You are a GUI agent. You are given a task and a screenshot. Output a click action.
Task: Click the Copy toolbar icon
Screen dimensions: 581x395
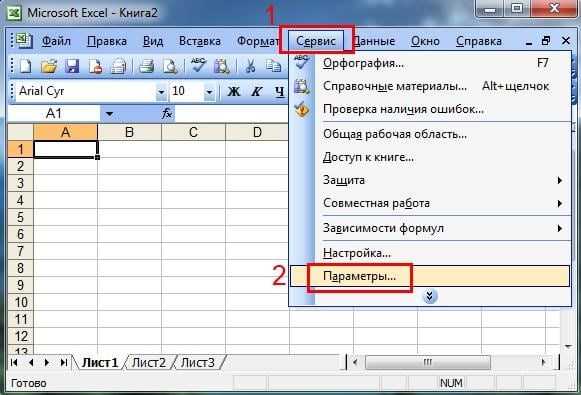point(273,67)
